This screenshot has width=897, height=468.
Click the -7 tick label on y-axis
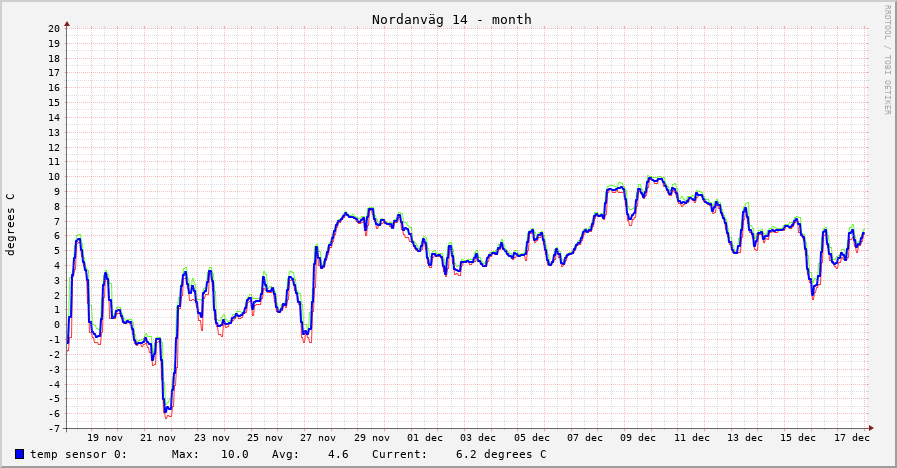click(x=55, y=428)
